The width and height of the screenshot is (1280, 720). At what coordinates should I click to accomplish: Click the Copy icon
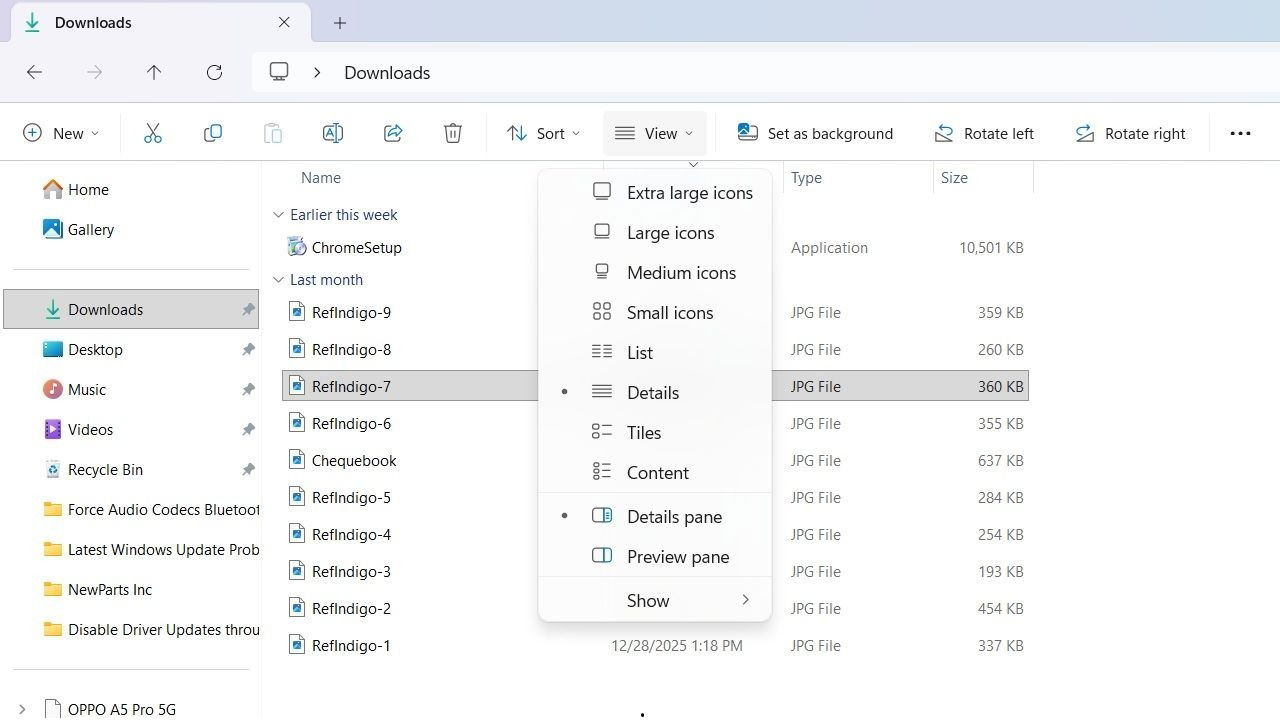tap(212, 132)
